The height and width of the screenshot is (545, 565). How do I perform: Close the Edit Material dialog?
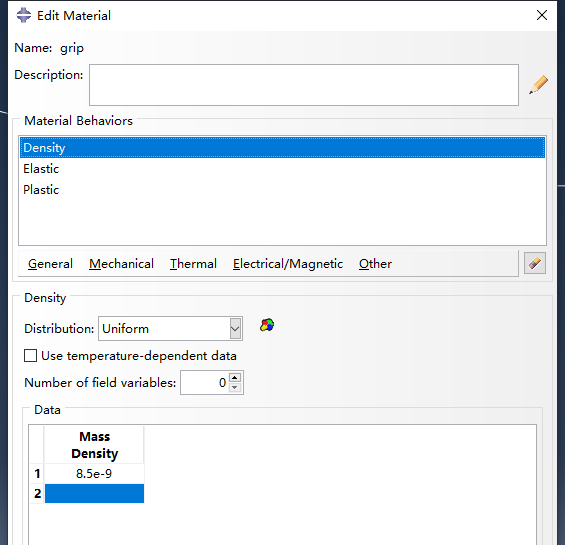542,15
